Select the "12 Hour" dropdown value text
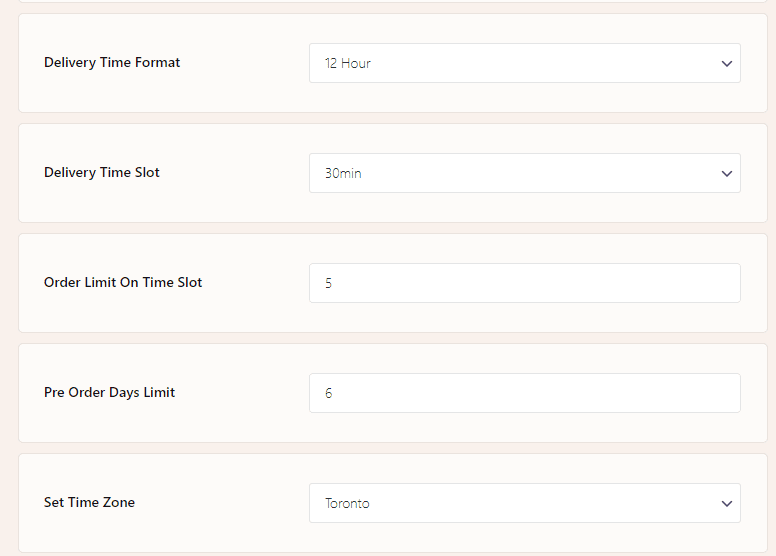776x556 pixels. pos(348,63)
